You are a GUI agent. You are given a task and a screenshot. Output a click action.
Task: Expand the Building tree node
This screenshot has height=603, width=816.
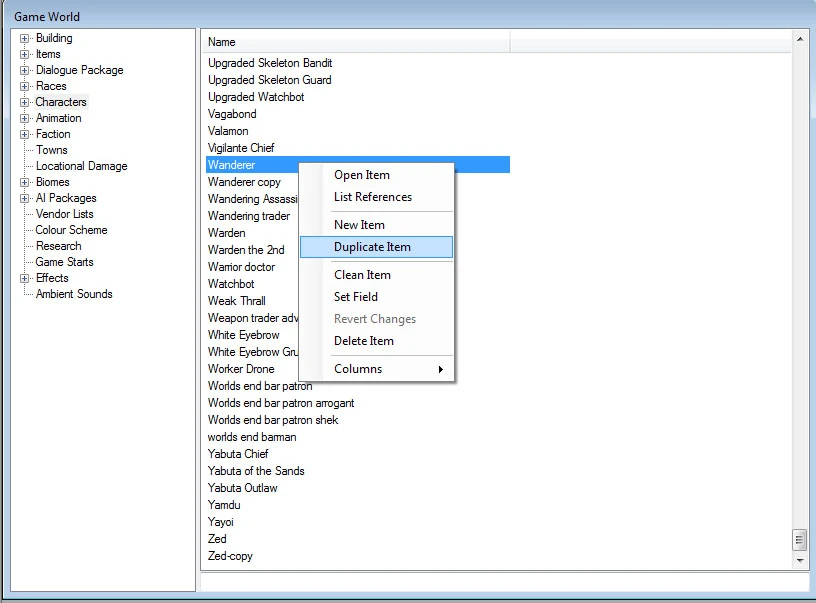click(24, 39)
